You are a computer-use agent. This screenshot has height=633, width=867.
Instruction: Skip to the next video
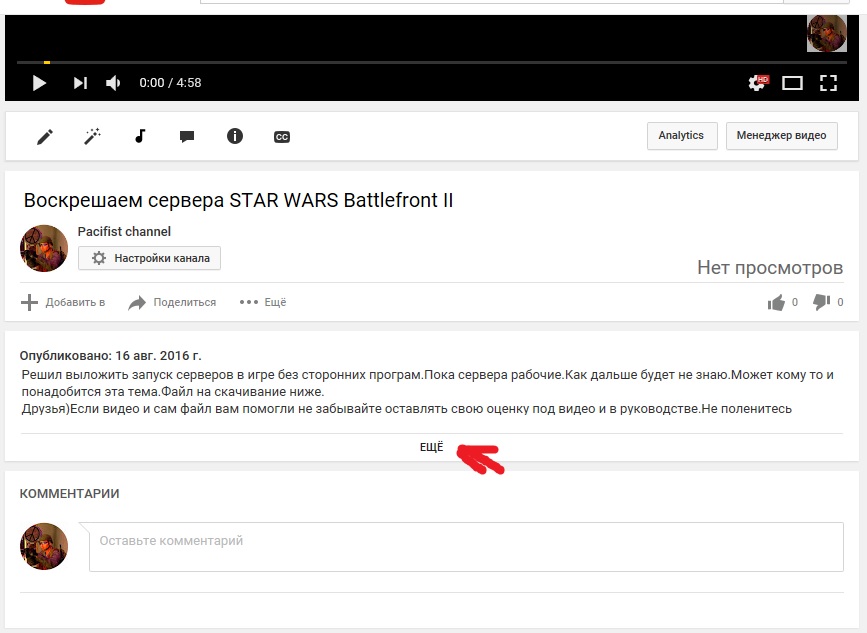click(80, 83)
